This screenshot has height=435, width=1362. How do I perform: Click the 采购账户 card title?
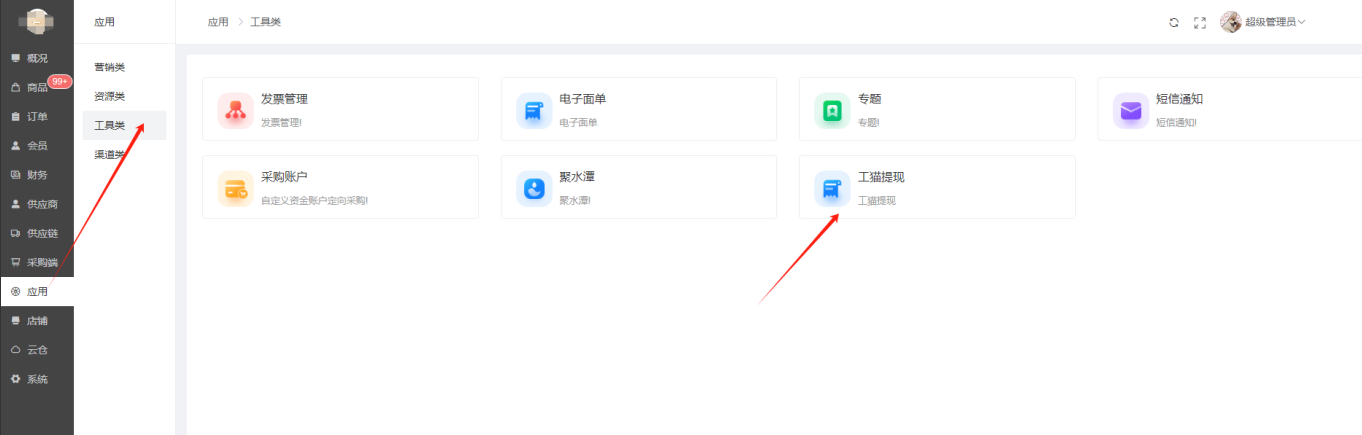pyautogui.click(x=284, y=177)
